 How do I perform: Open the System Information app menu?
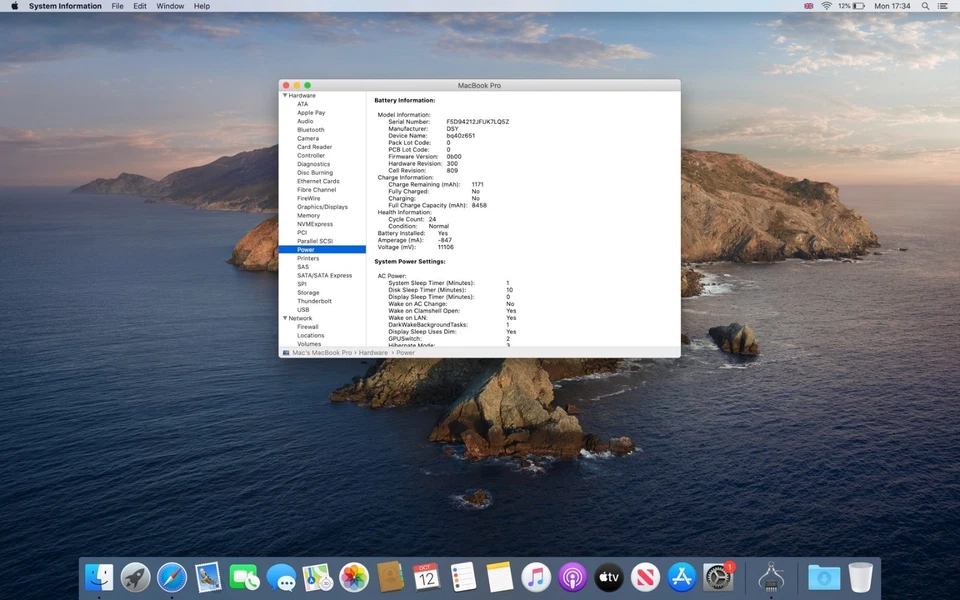tap(65, 6)
